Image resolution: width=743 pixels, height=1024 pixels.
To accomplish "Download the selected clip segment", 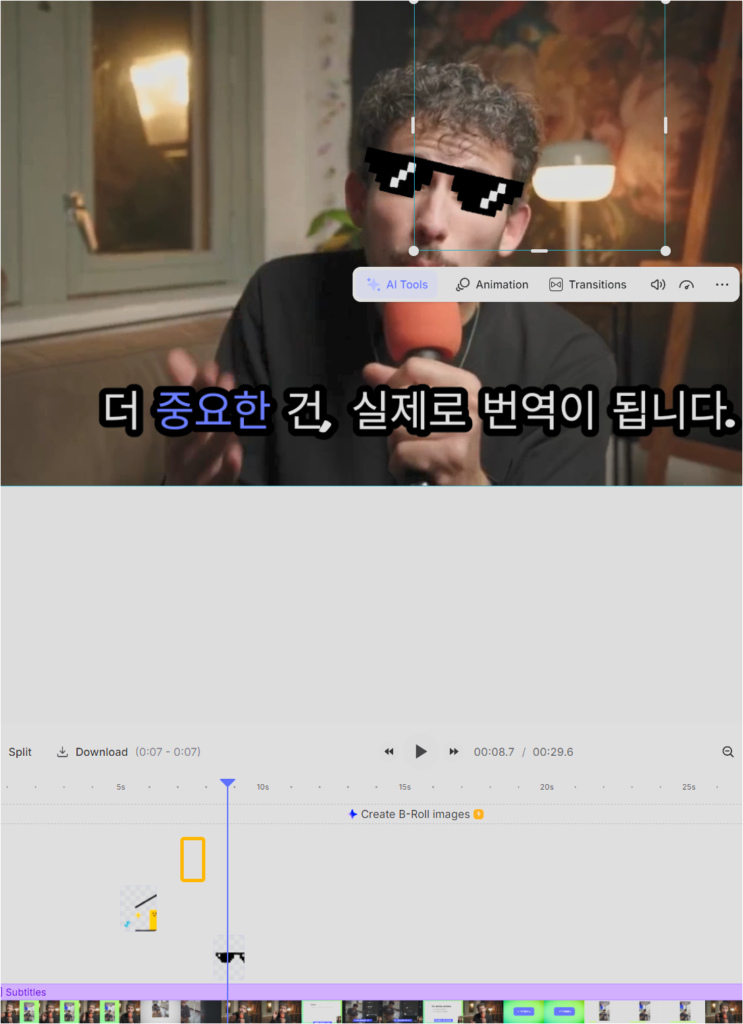I will (92, 752).
